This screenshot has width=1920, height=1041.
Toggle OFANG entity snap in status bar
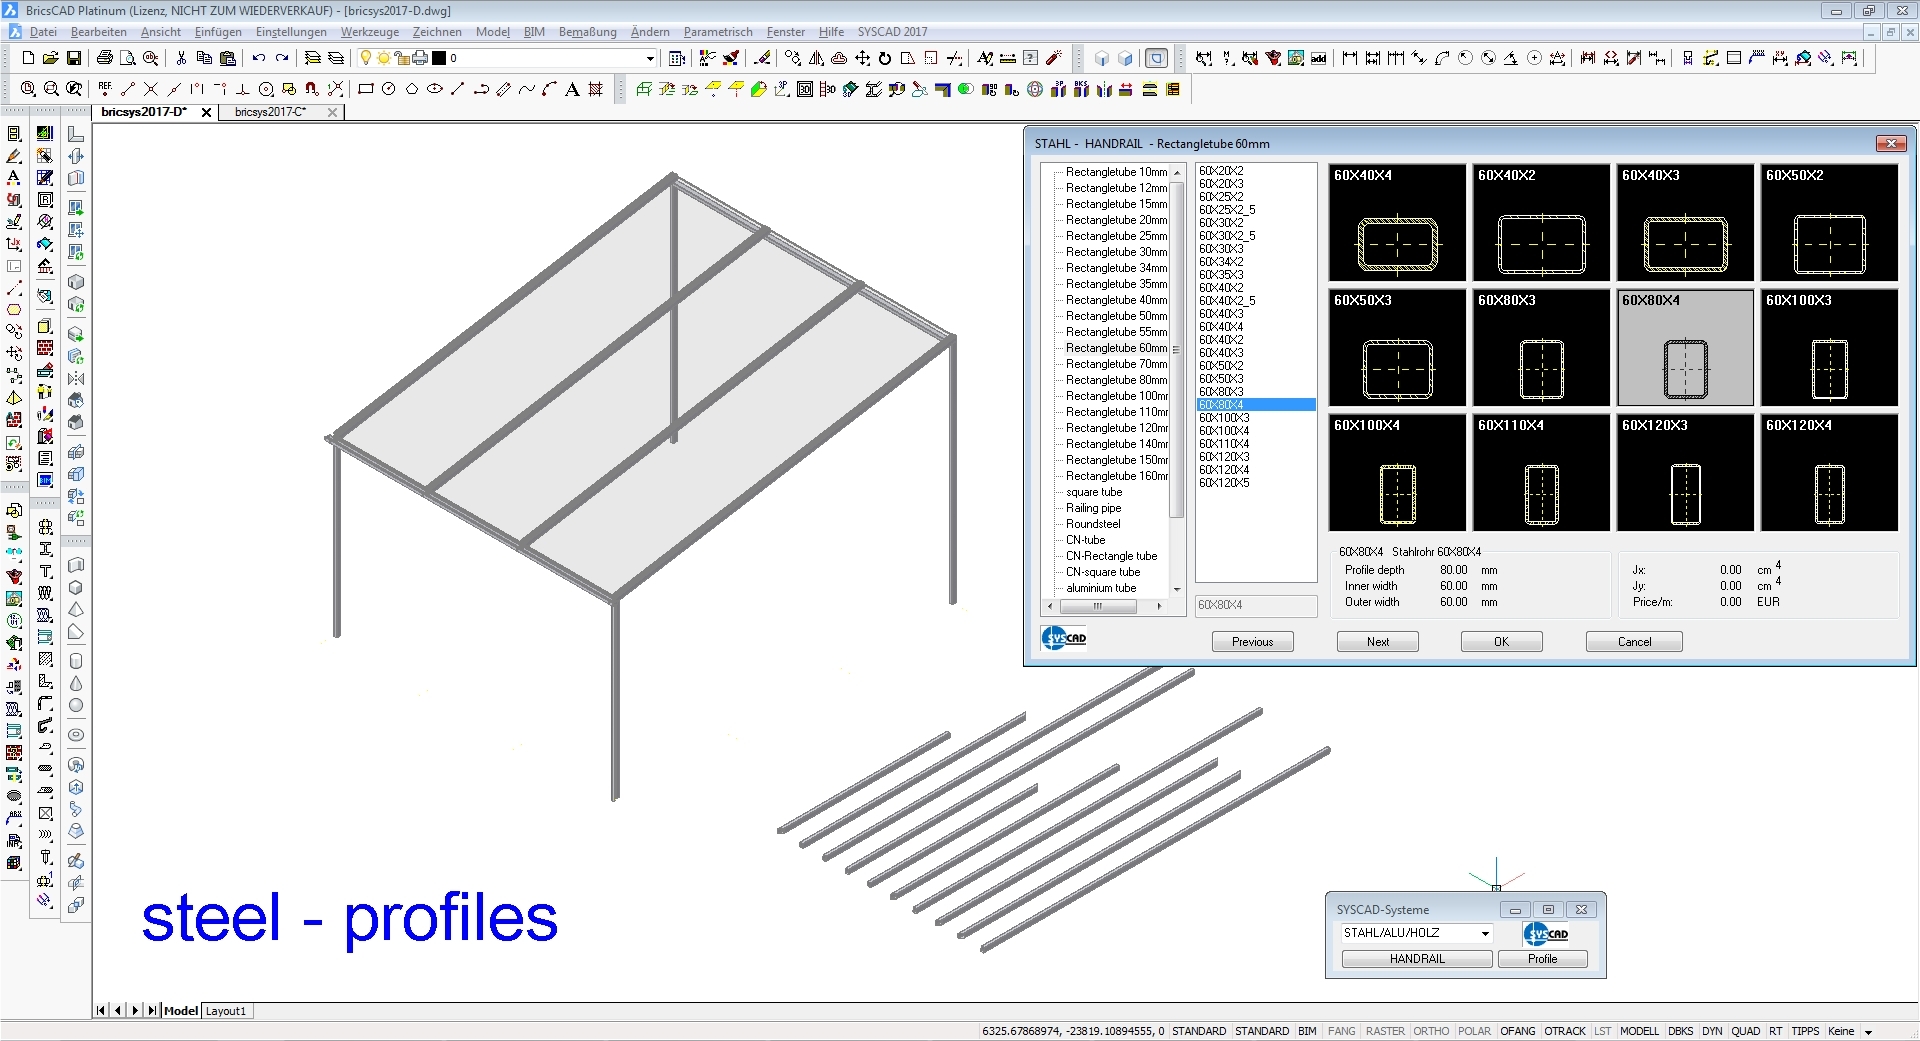(x=1517, y=1031)
